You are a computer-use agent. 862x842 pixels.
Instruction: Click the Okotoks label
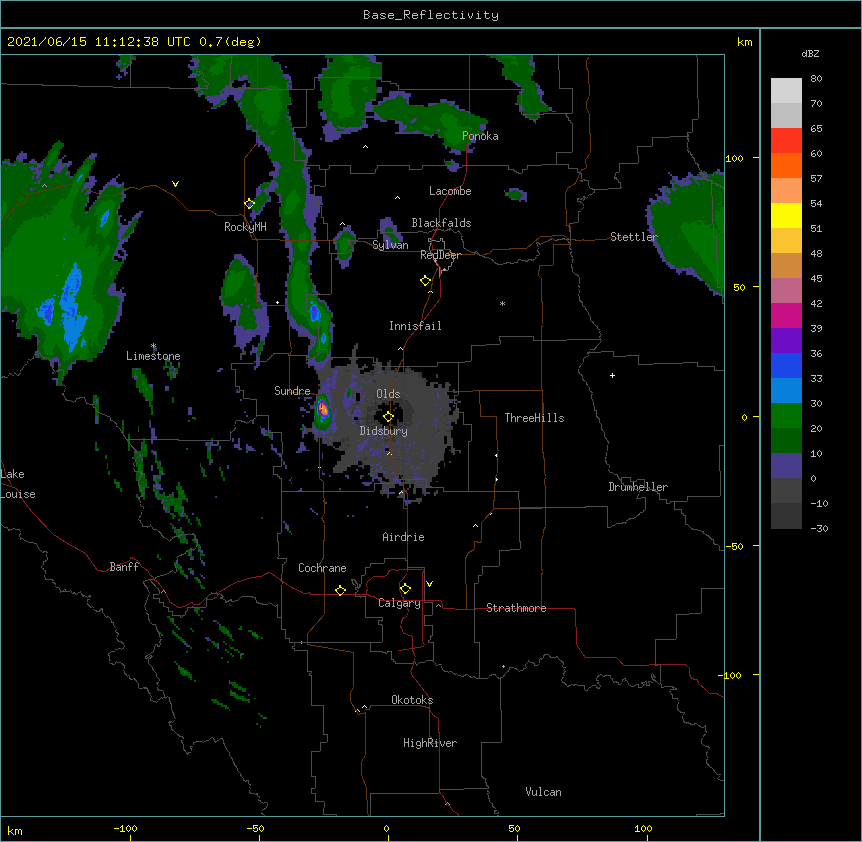pos(412,700)
